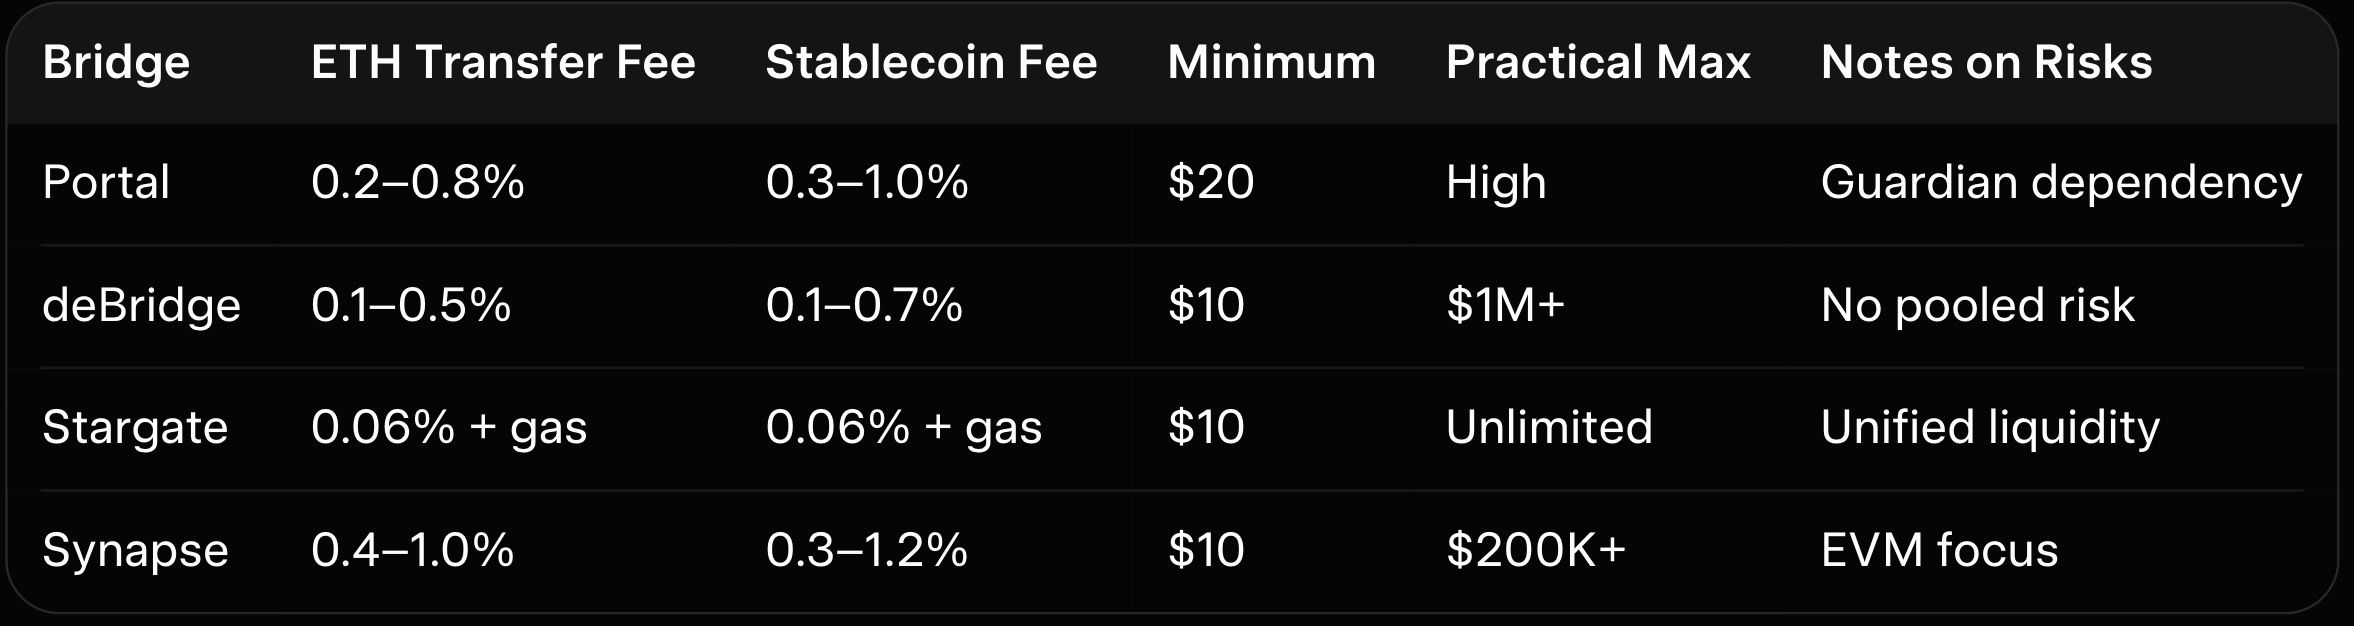
Task: Click the deBridge row name
Action: pos(141,306)
